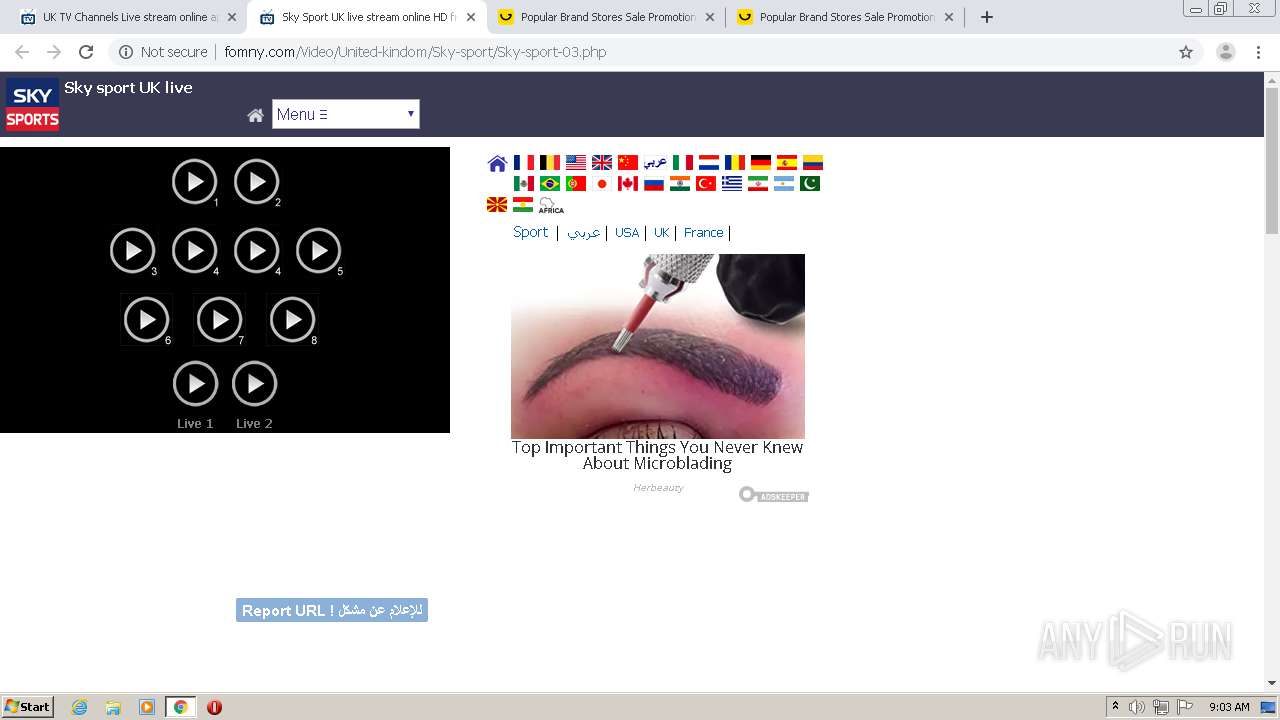Select the Spain flag icon
The width and height of the screenshot is (1280, 720).
click(787, 162)
